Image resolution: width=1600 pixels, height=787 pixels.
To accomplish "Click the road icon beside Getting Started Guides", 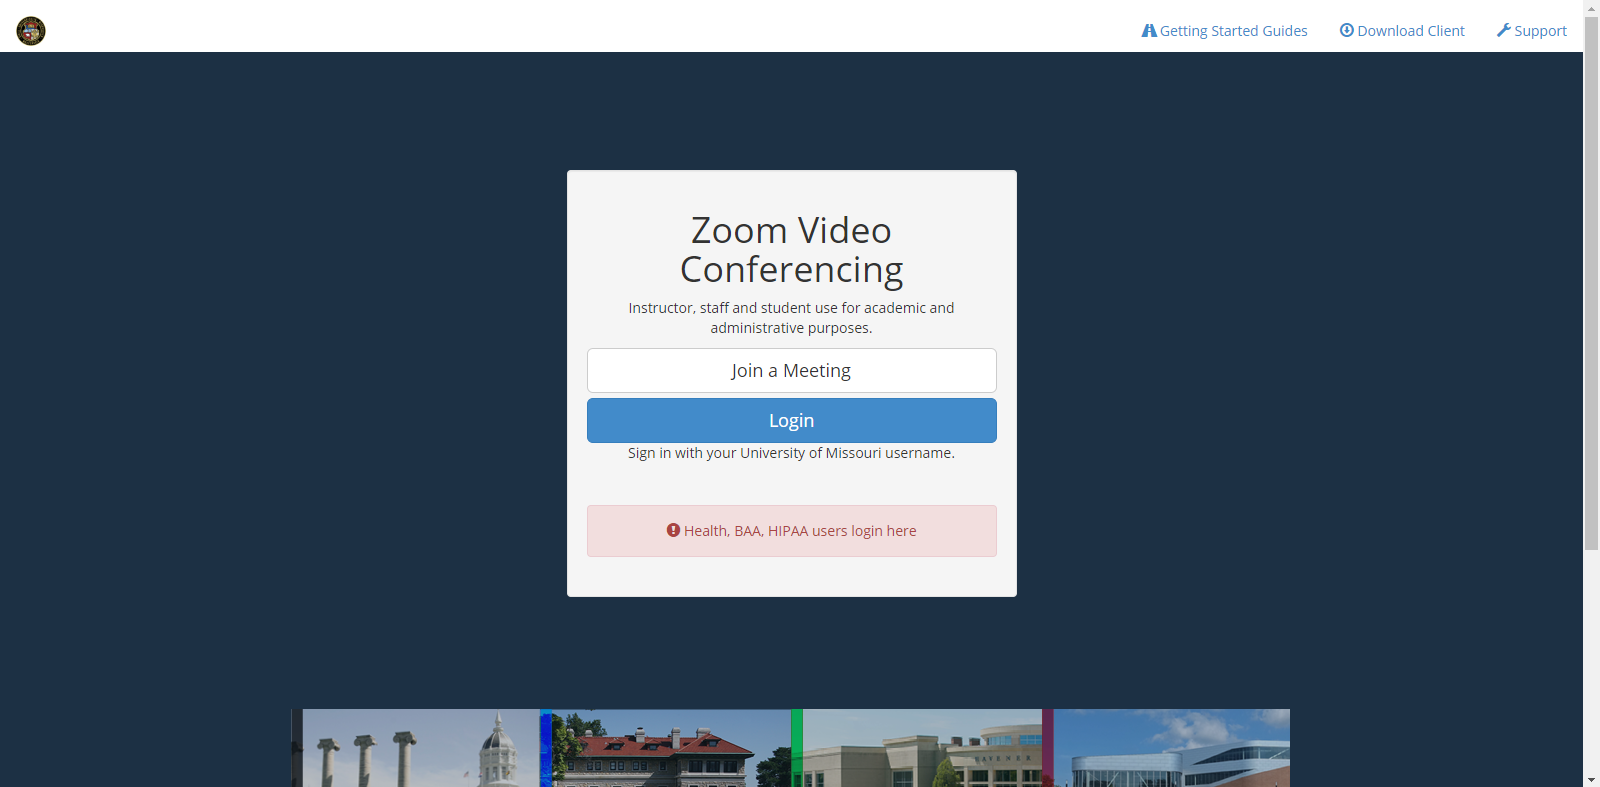I will [x=1149, y=31].
